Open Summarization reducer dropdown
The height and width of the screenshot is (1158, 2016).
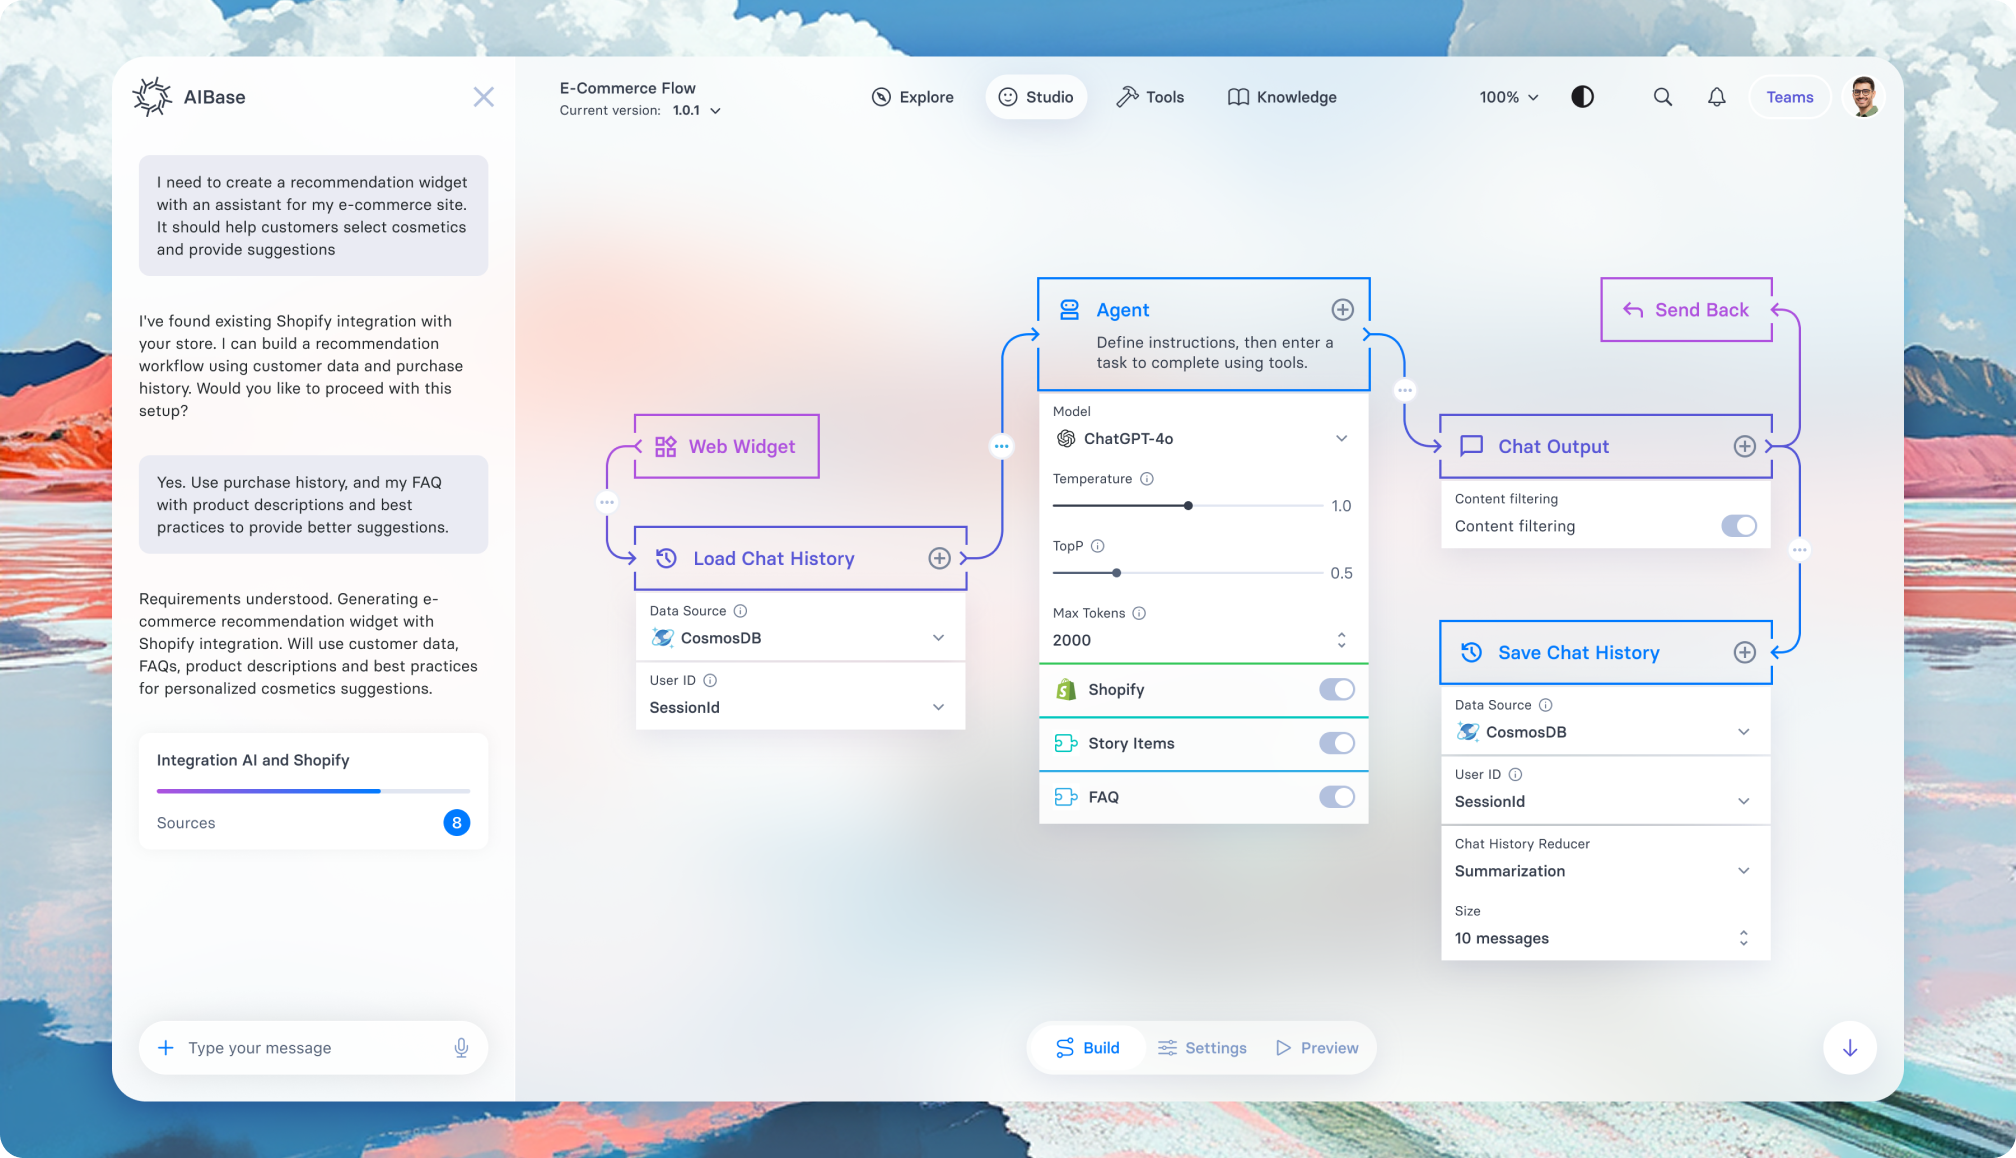point(1743,871)
